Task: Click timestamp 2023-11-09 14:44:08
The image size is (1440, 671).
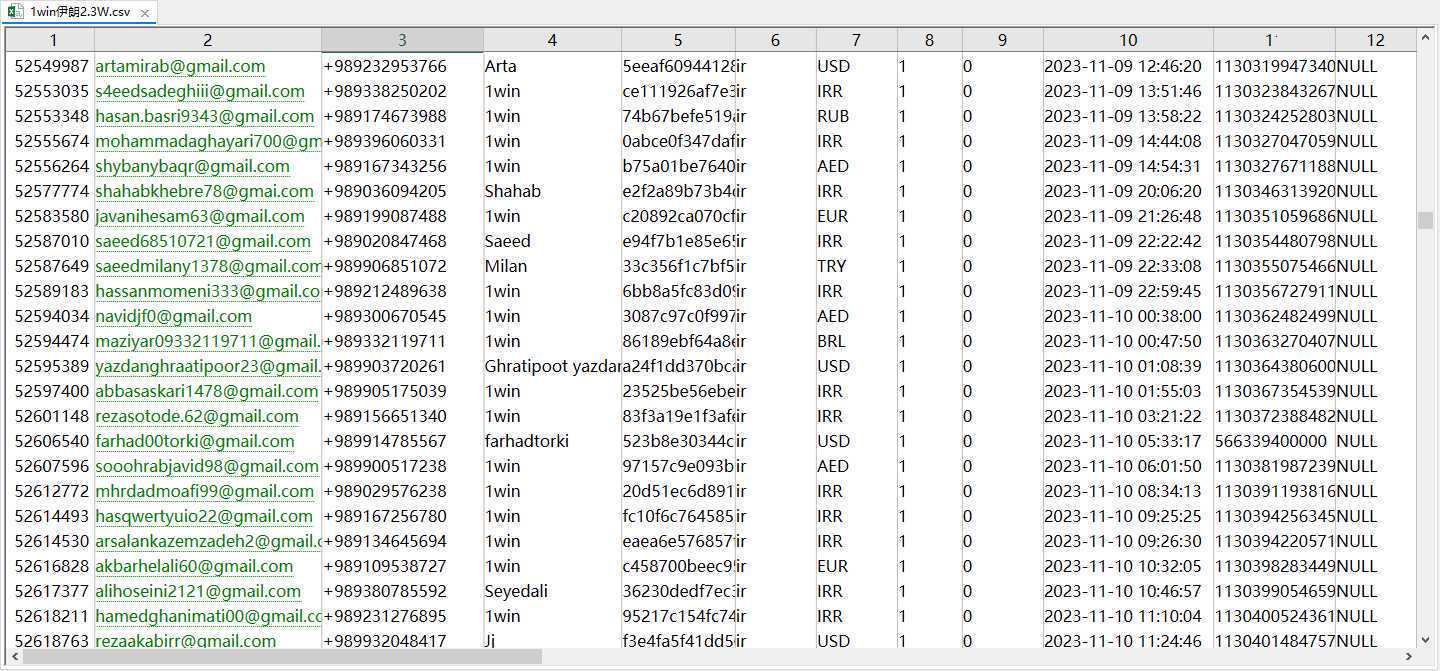Action: (x=1128, y=141)
